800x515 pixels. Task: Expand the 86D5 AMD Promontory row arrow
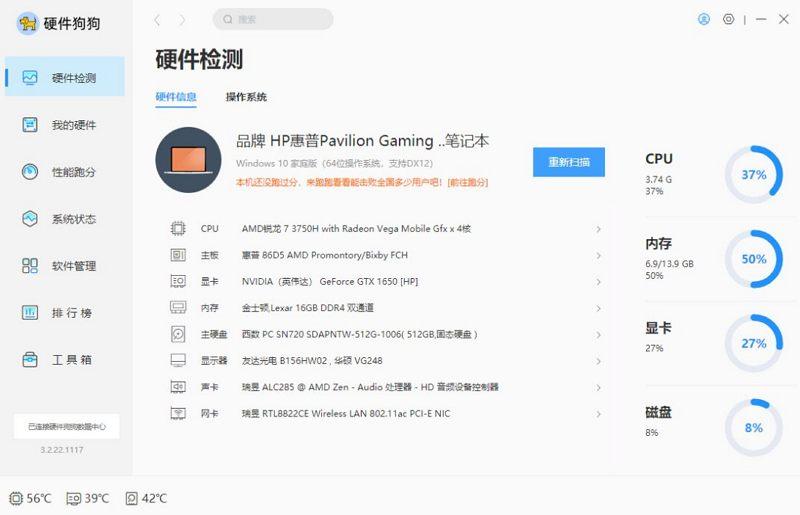pos(598,255)
